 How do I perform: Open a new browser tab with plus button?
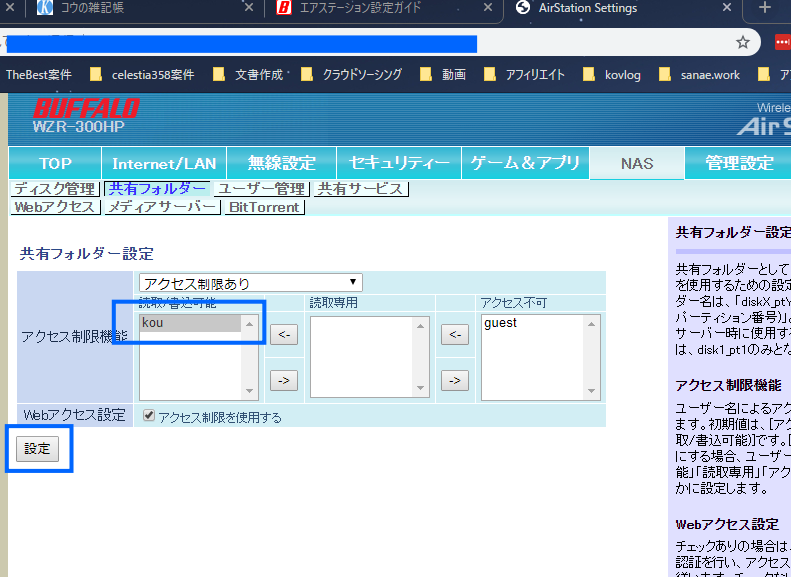[x=765, y=9]
